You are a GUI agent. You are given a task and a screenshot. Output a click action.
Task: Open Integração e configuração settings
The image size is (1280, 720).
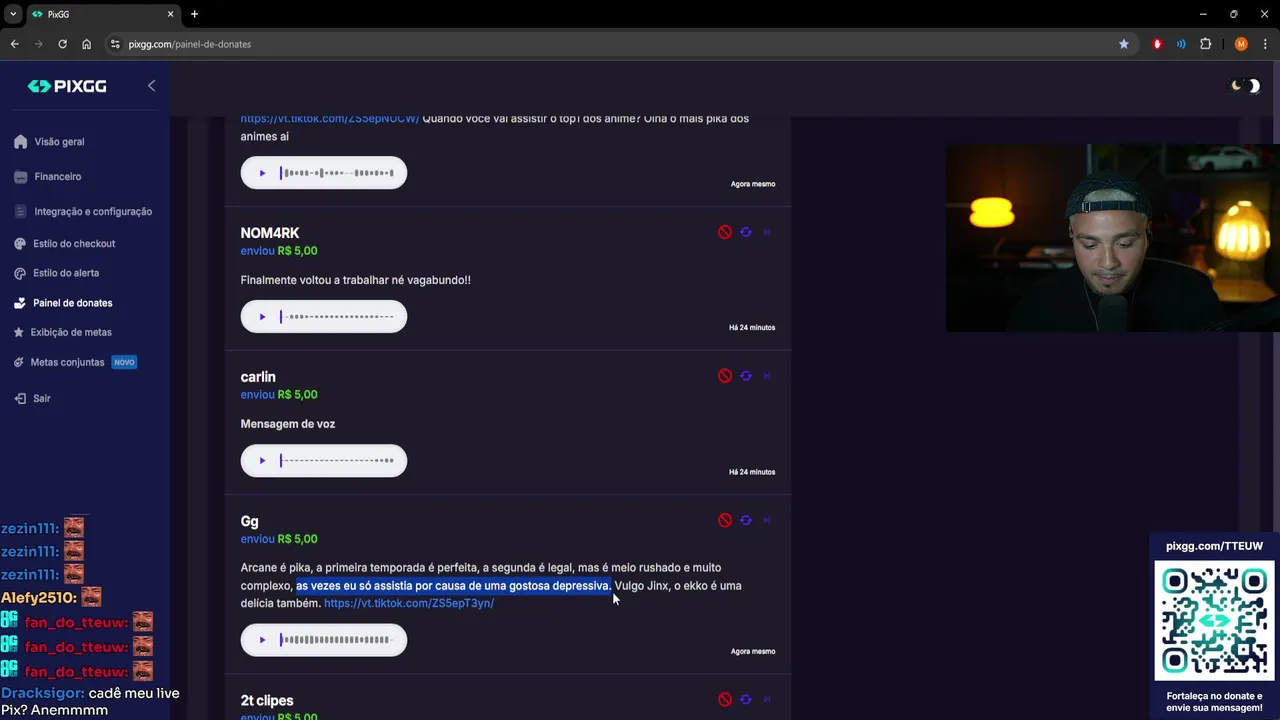[93, 212]
